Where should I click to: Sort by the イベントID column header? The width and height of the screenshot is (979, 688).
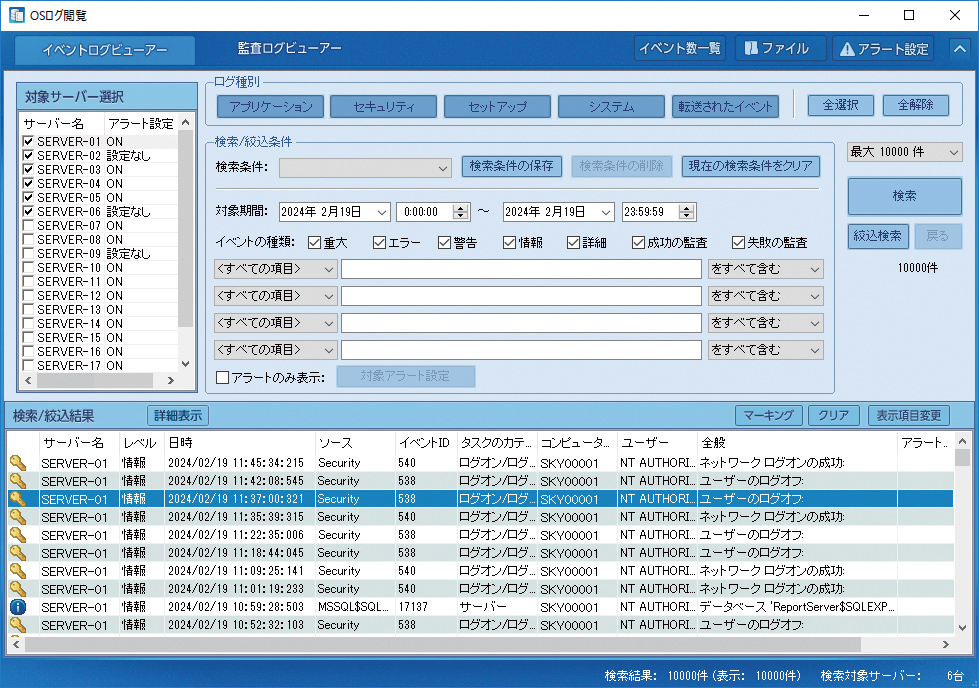pyautogui.click(x=425, y=443)
